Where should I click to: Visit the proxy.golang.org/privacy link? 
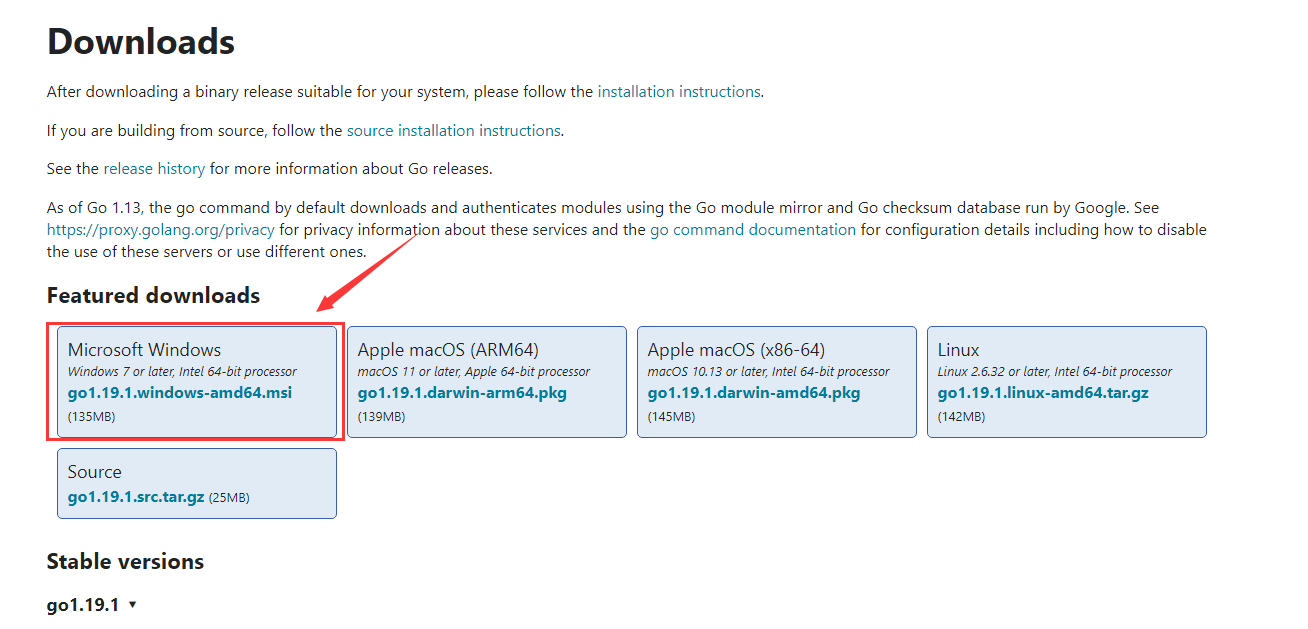pos(160,229)
